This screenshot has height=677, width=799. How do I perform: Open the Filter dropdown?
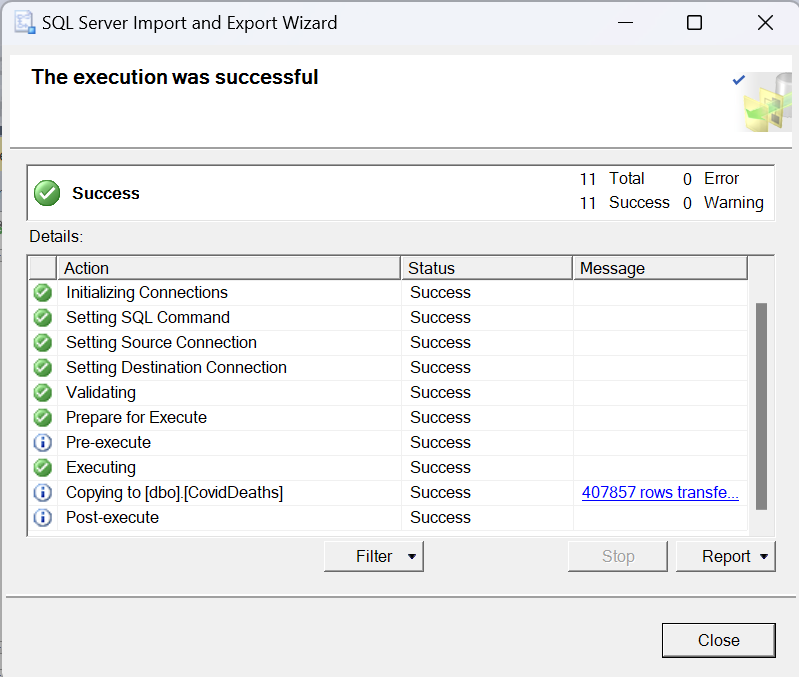point(374,557)
